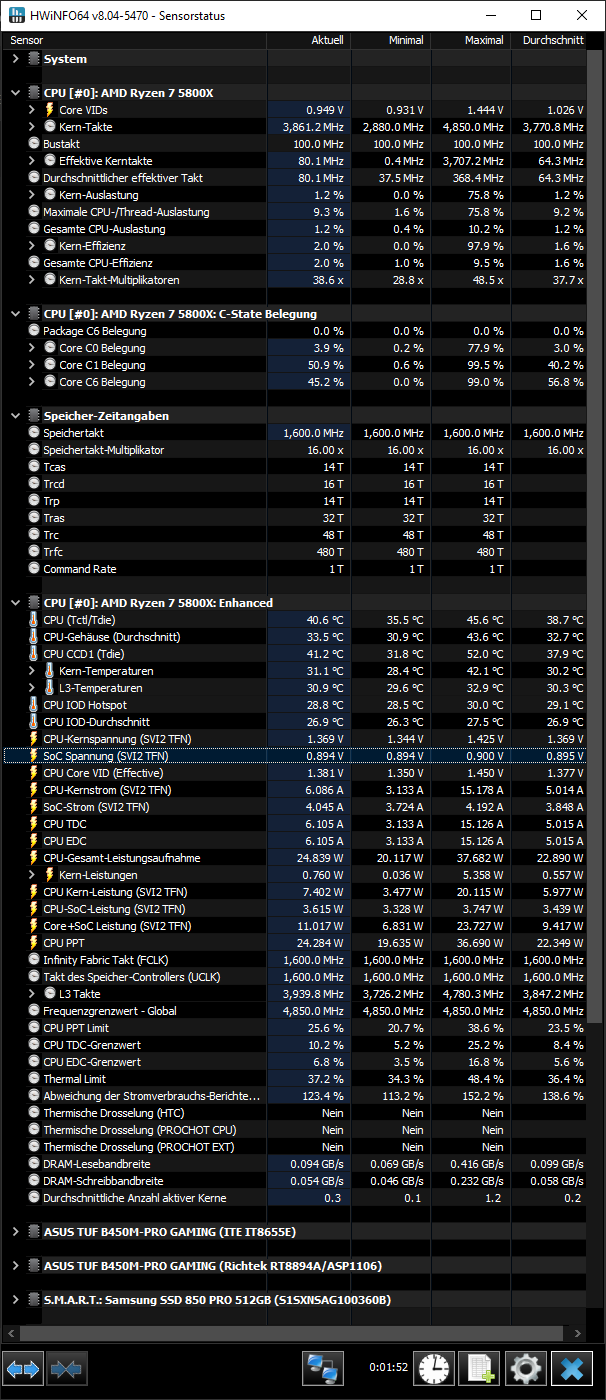Expand the Kern-Temperaturen row
Screen dimensions: 606x1400
[x=32, y=671]
